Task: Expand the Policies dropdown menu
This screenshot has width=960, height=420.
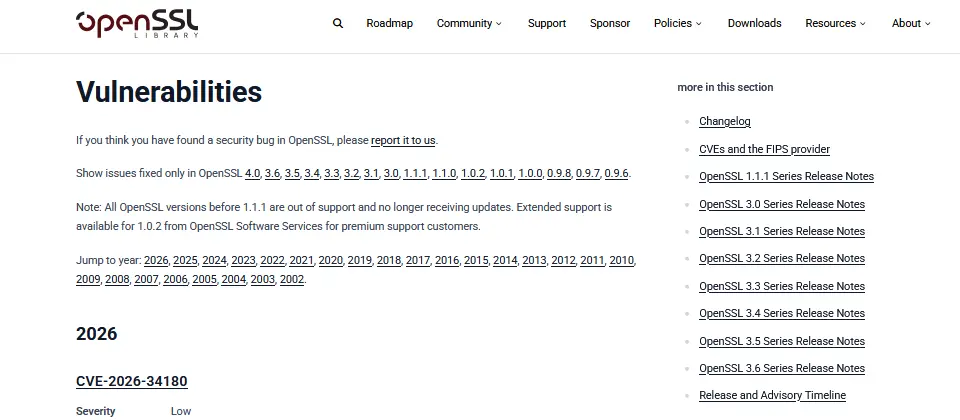Action: (678, 23)
